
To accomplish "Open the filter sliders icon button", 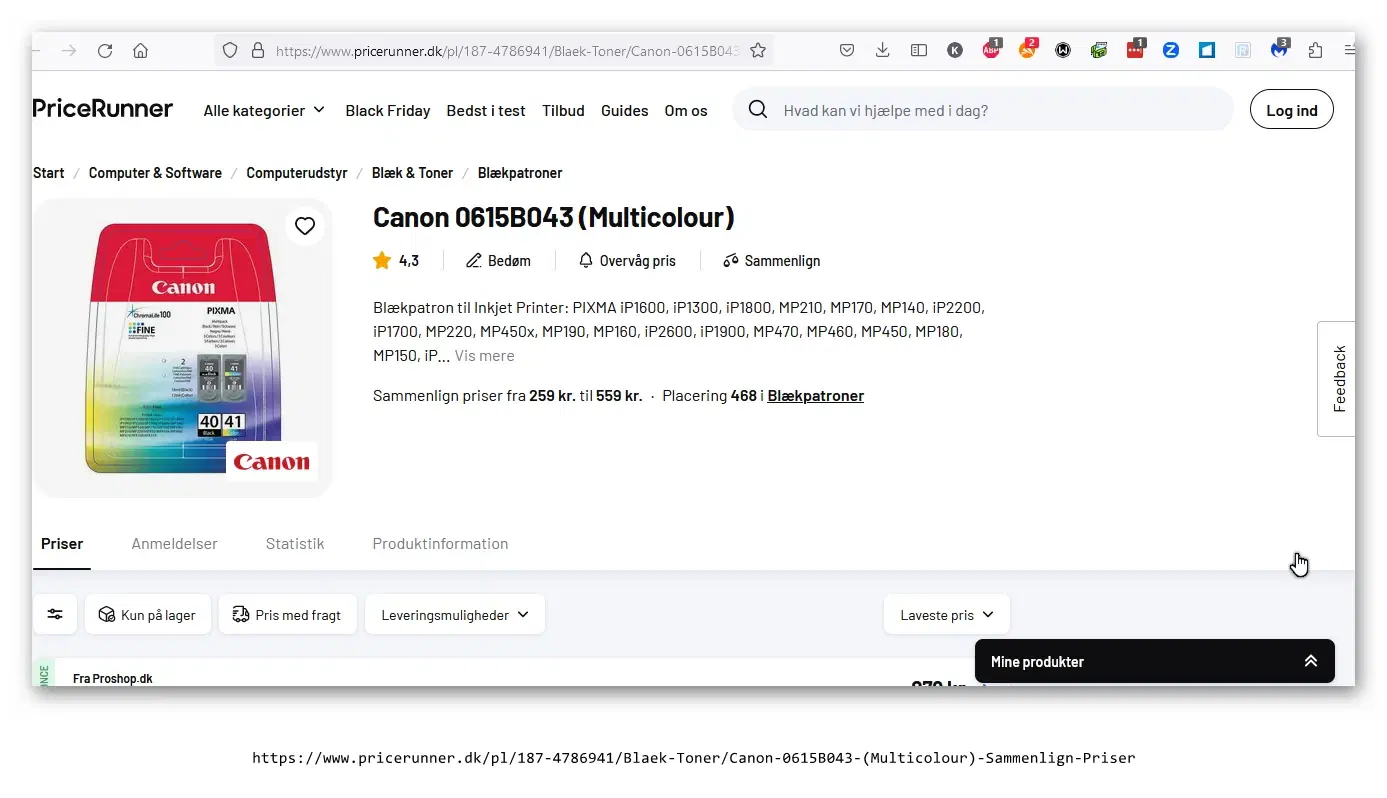I will point(55,614).
